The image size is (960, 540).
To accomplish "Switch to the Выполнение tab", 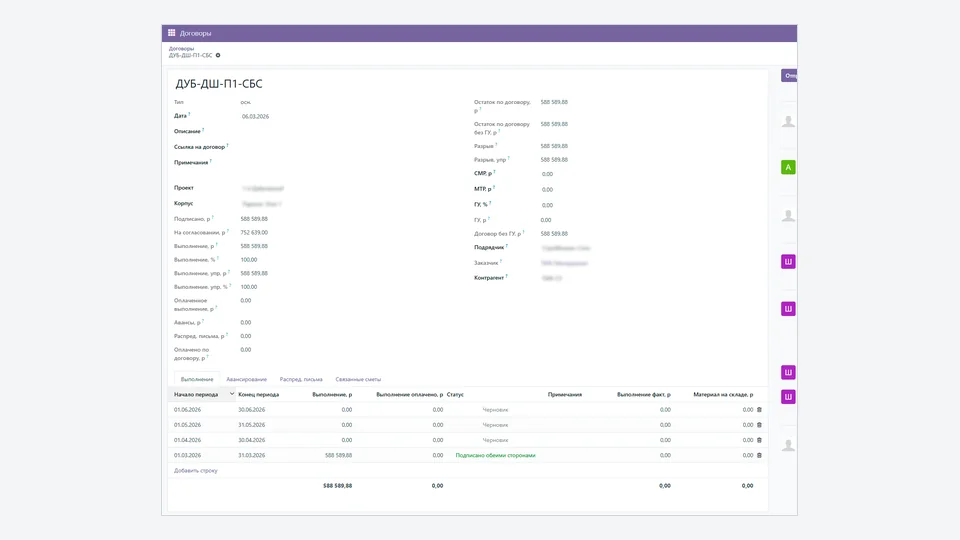I will (x=197, y=379).
